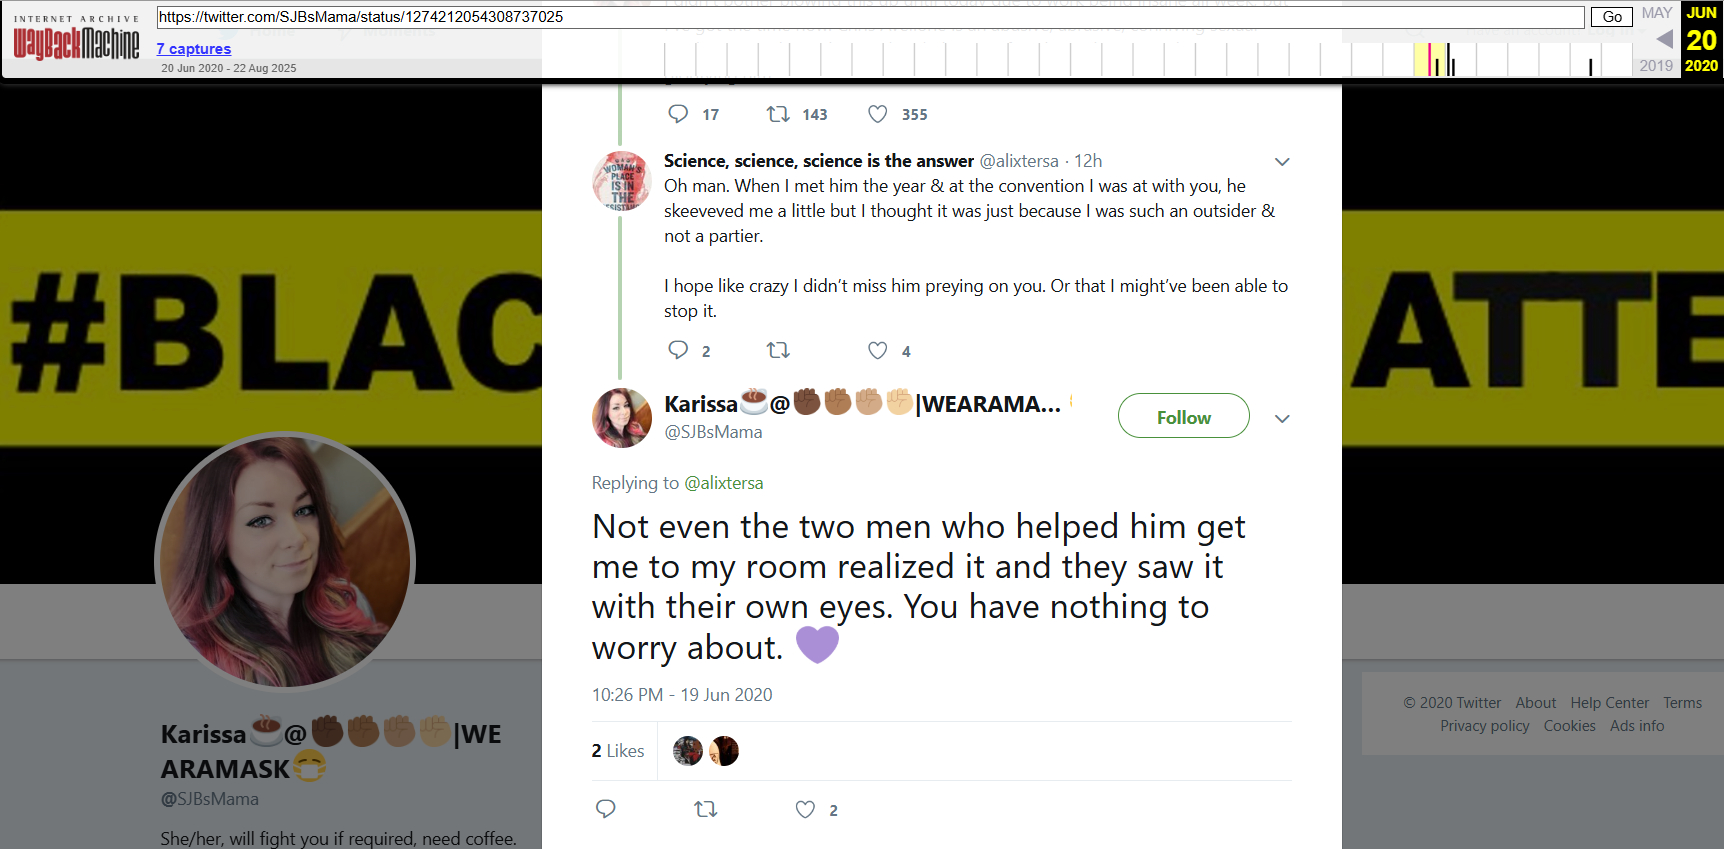Open the chevron menu on alixtersa's tweet

(1282, 162)
